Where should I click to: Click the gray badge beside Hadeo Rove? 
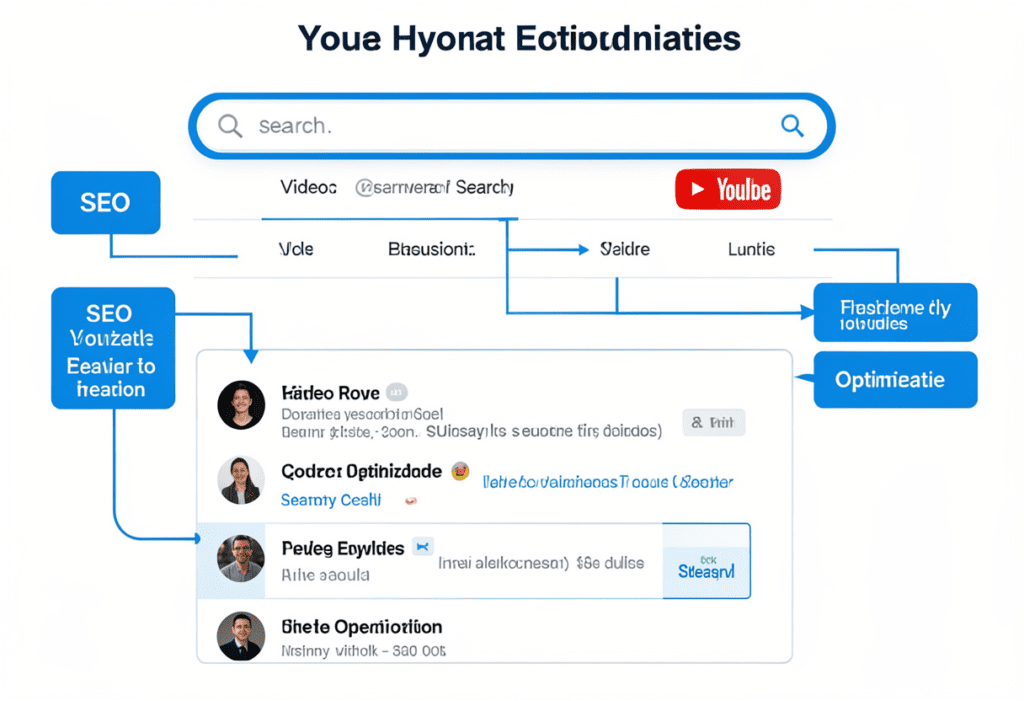[x=396, y=392]
